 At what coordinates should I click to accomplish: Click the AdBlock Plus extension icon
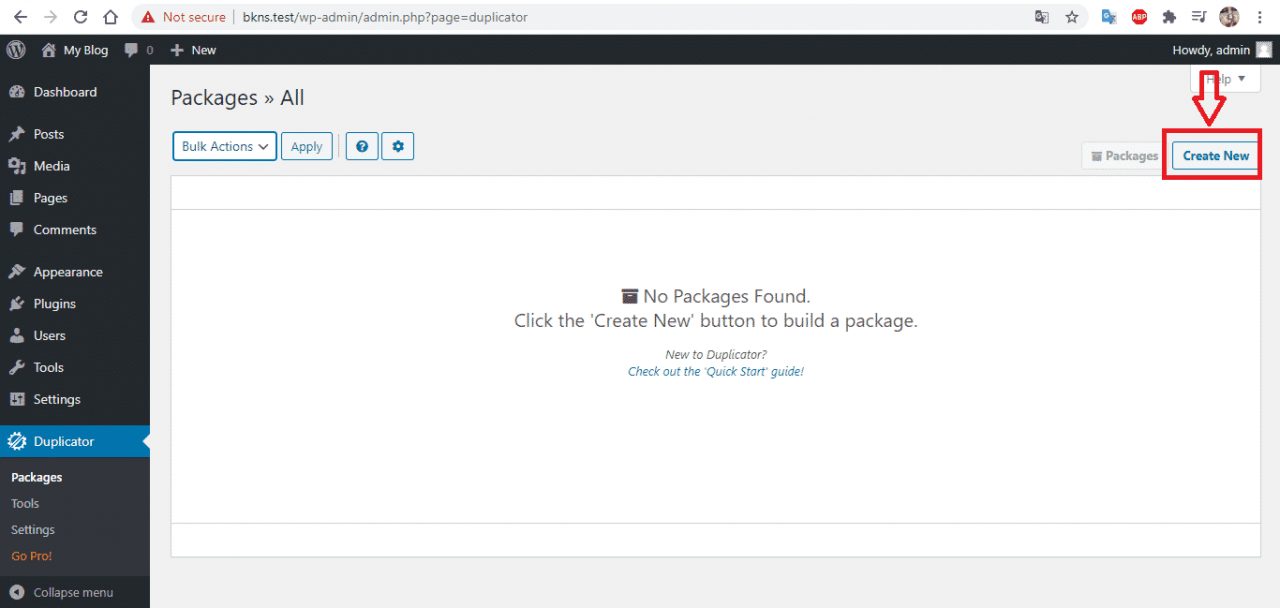pos(1139,17)
